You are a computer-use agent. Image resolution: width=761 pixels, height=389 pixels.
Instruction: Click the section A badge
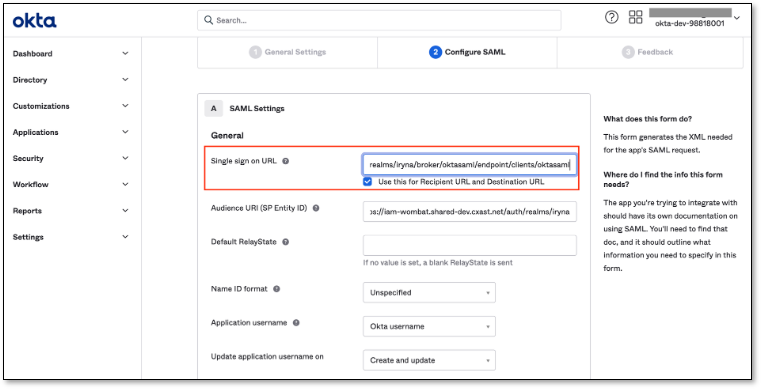click(x=214, y=109)
